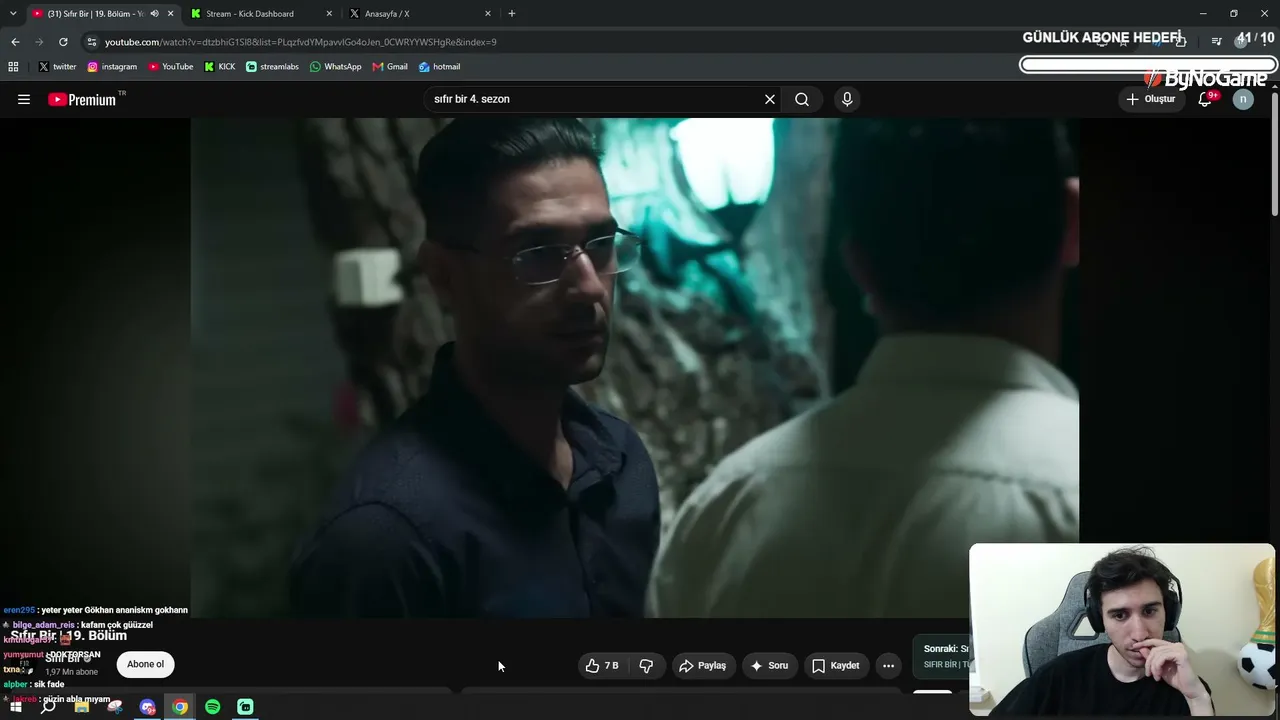Open the Oluştur create button
The width and height of the screenshot is (1280, 720).
tap(1151, 99)
